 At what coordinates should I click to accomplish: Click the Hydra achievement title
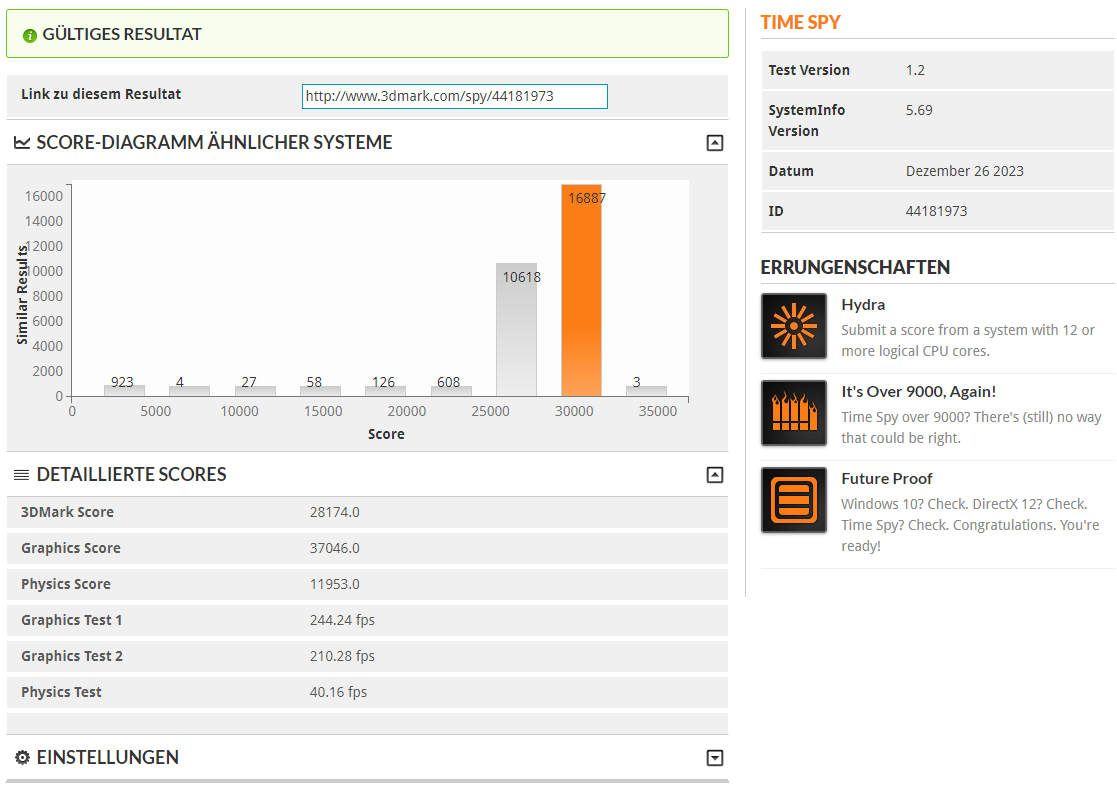pyautogui.click(x=863, y=305)
